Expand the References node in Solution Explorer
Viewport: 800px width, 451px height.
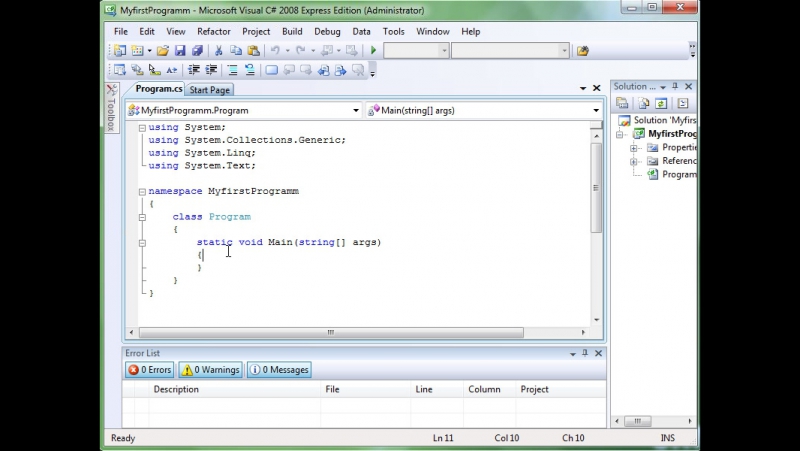tap(633, 161)
